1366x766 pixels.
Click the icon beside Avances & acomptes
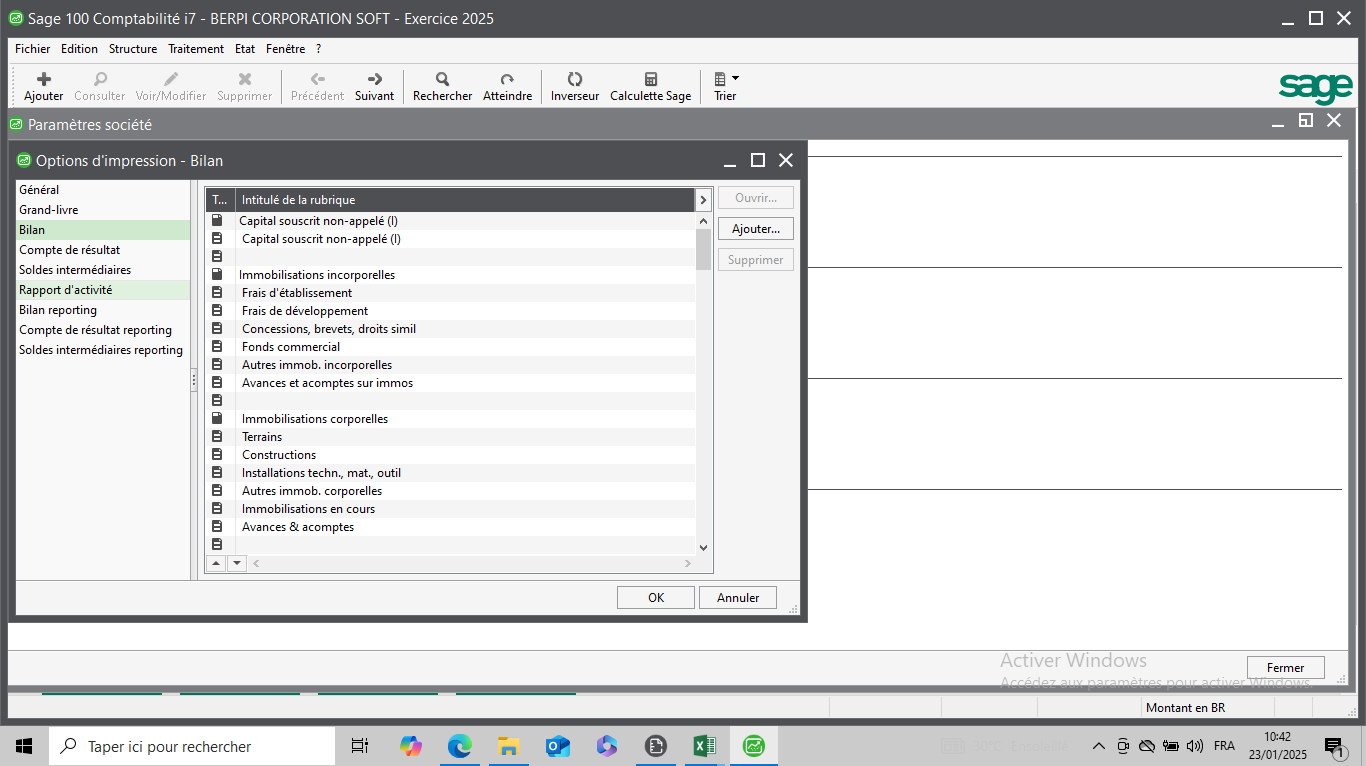point(217,527)
